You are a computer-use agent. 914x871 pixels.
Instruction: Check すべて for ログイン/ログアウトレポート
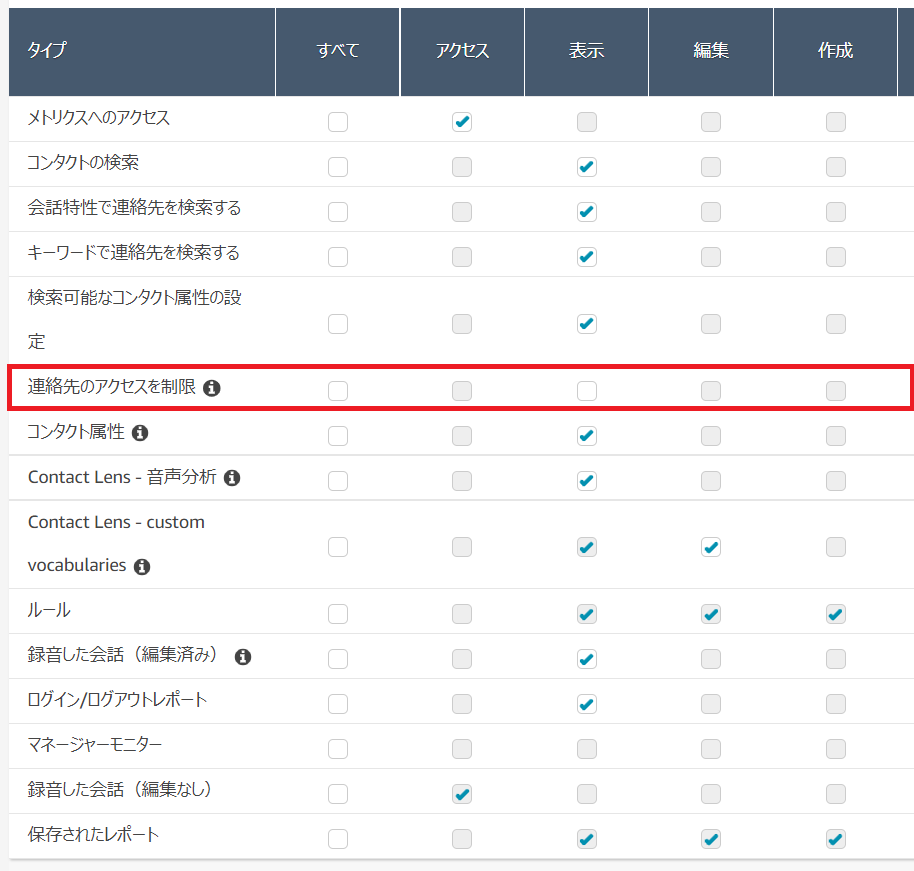(338, 704)
